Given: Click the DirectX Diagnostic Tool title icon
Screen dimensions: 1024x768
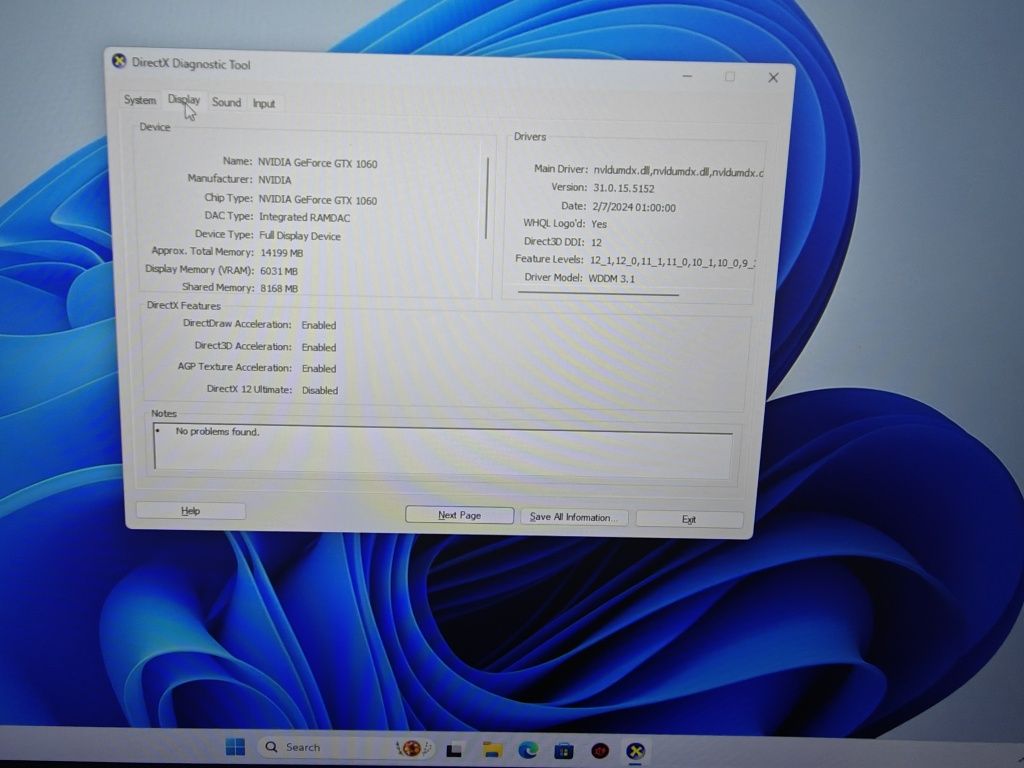Looking at the screenshot, I should pyautogui.click(x=119, y=61).
